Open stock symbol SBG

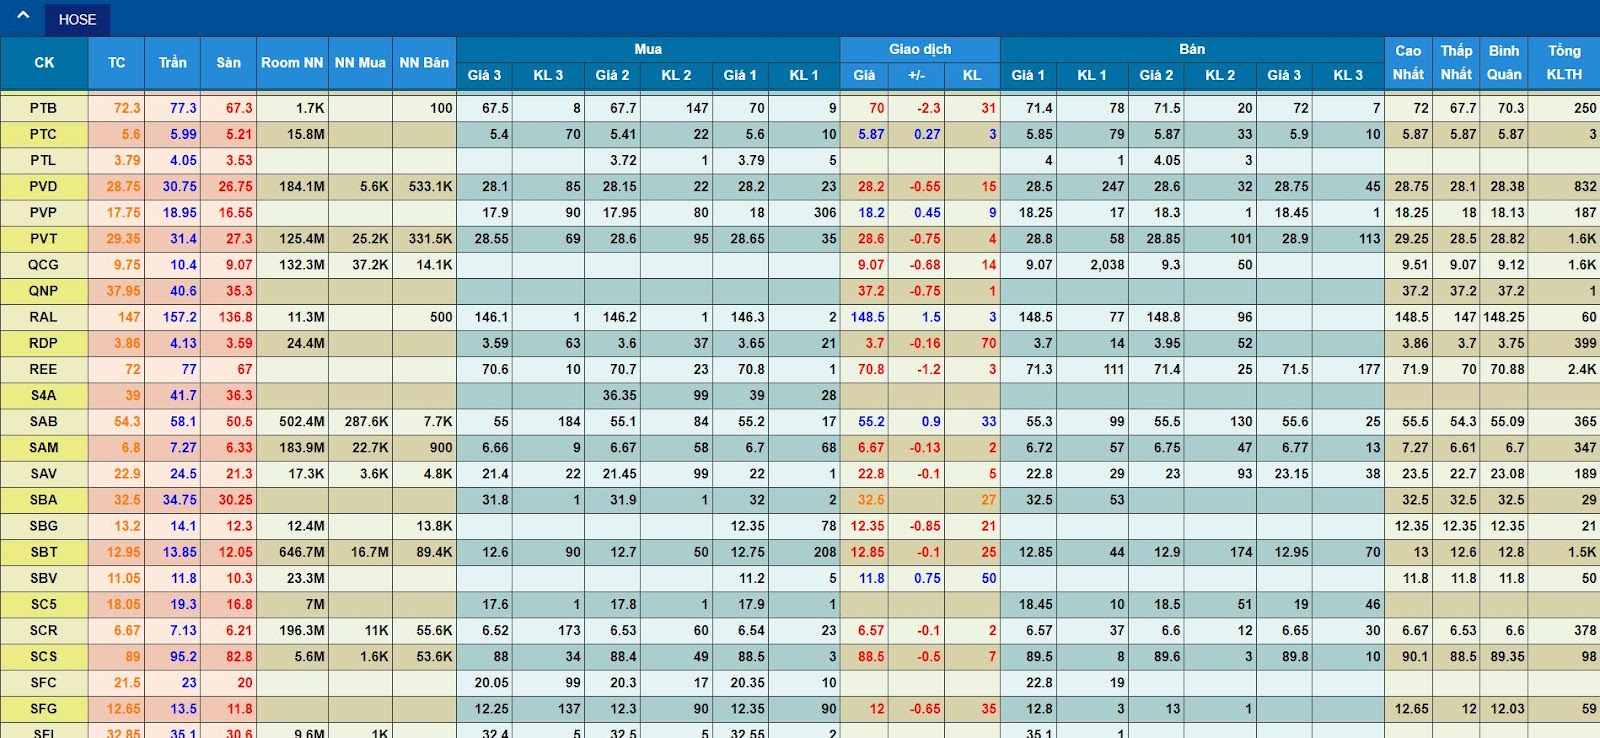pos(43,526)
